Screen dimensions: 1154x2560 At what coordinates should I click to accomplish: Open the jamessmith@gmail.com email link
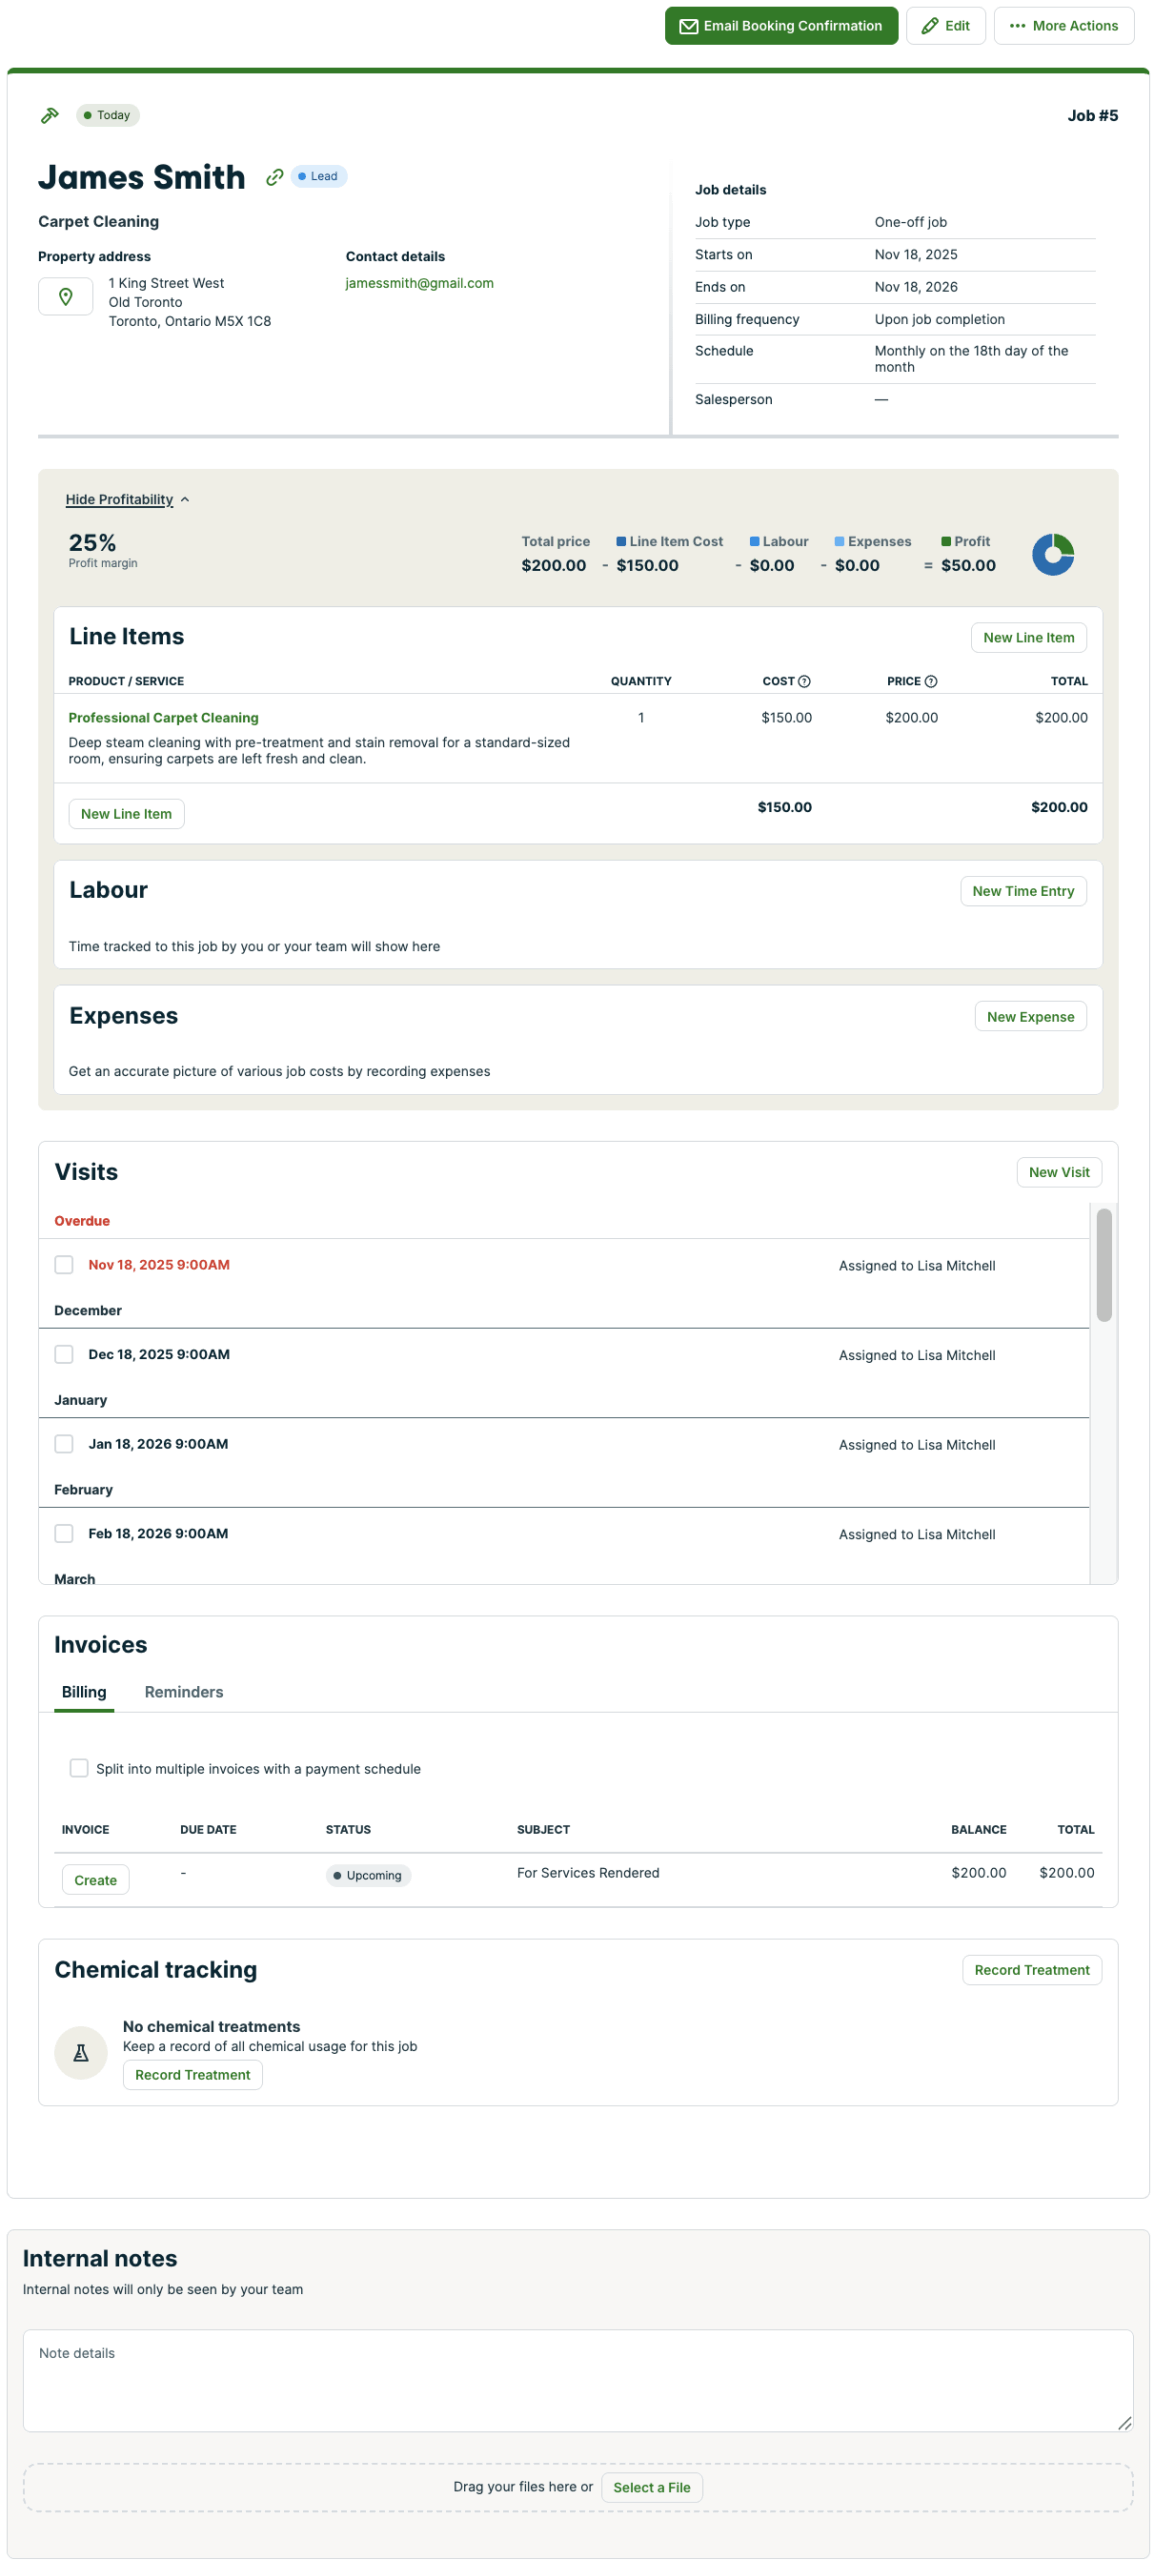coord(419,283)
